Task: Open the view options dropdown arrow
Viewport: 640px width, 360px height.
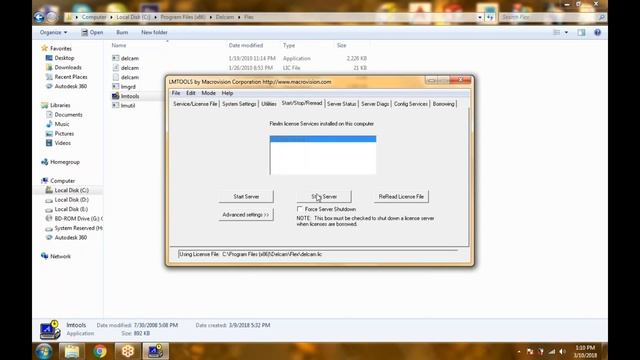Action: [566, 32]
